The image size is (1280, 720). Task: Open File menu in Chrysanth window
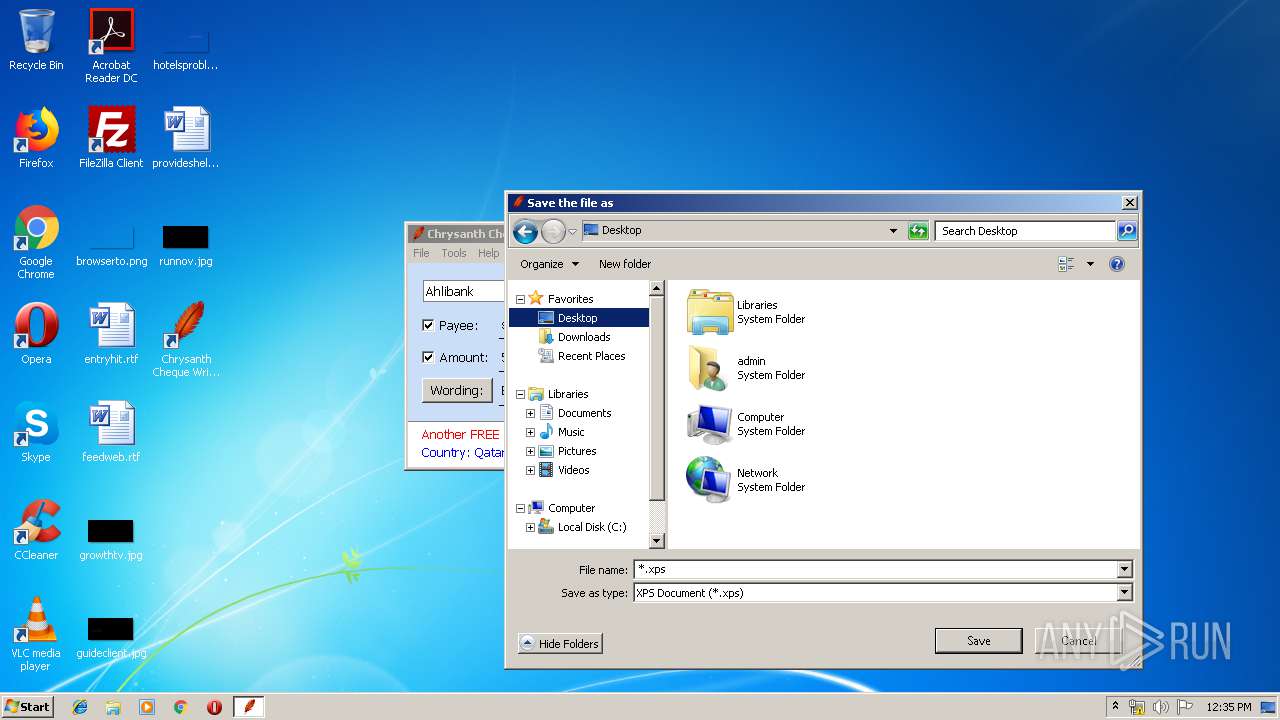421,253
